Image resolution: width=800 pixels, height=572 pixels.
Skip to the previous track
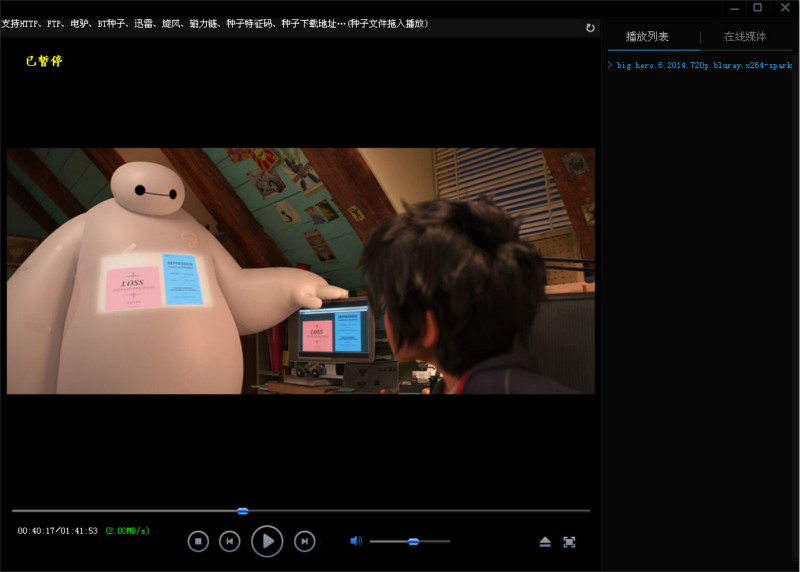(x=230, y=541)
